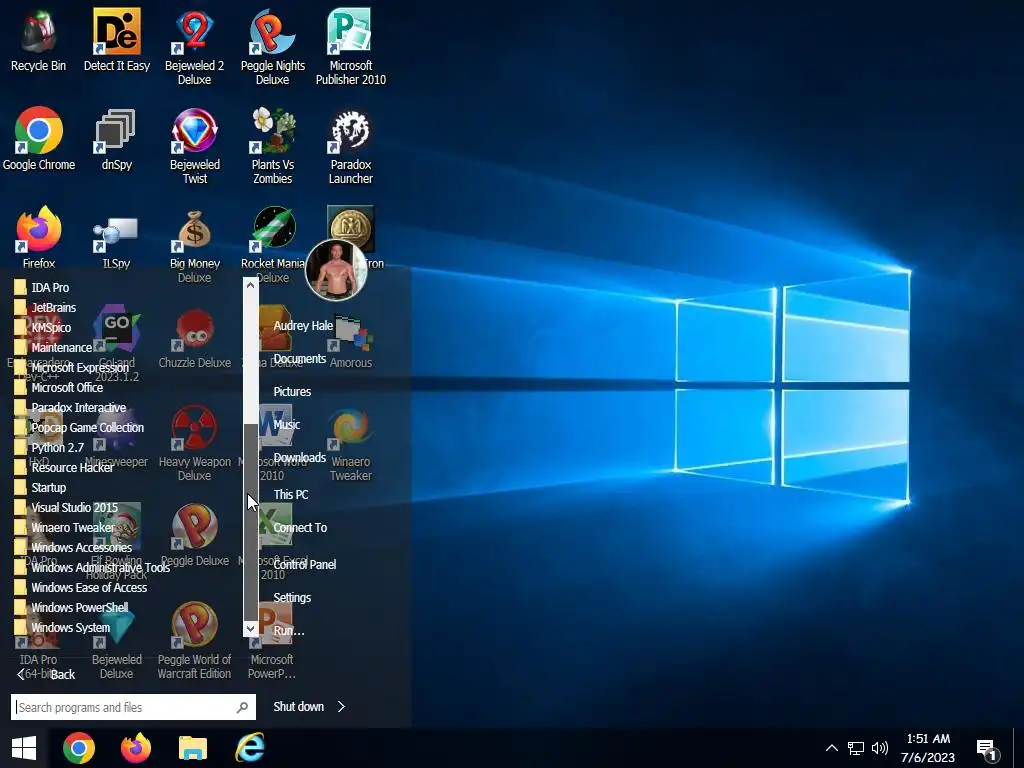Open Peggle Deluxe desktop icon
This screenshot has height=768, width=1024.
tap(195, 536)
